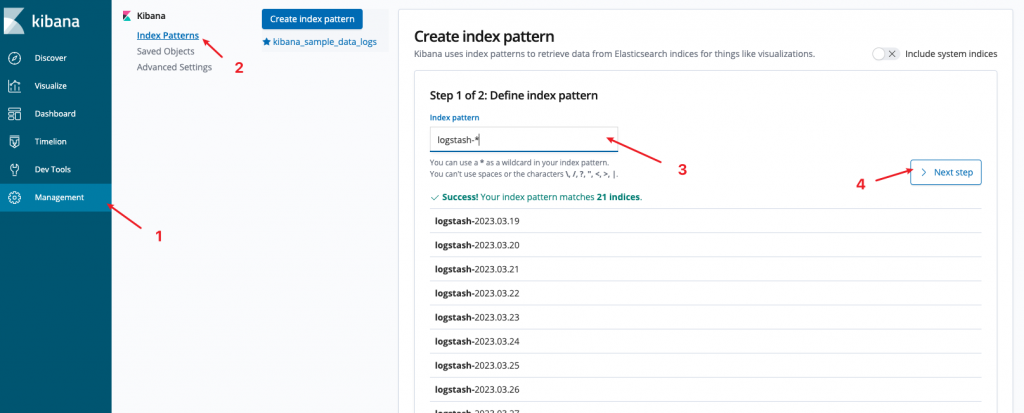
Task: Open the kibana_sample_data_logs index pattern
Action: point(325,42)
